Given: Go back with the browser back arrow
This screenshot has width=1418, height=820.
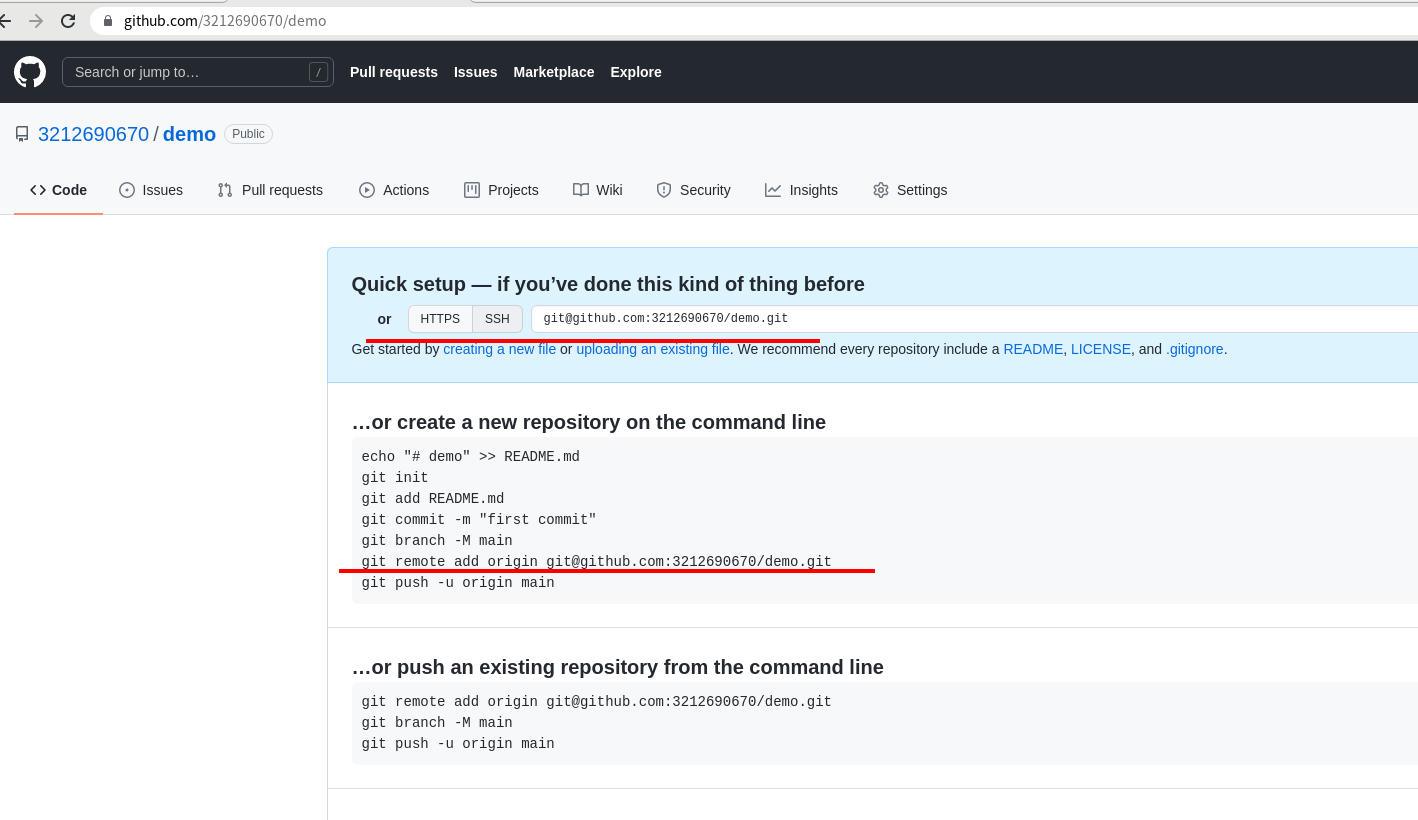Looking at the screenshot, I should (5, 21).
